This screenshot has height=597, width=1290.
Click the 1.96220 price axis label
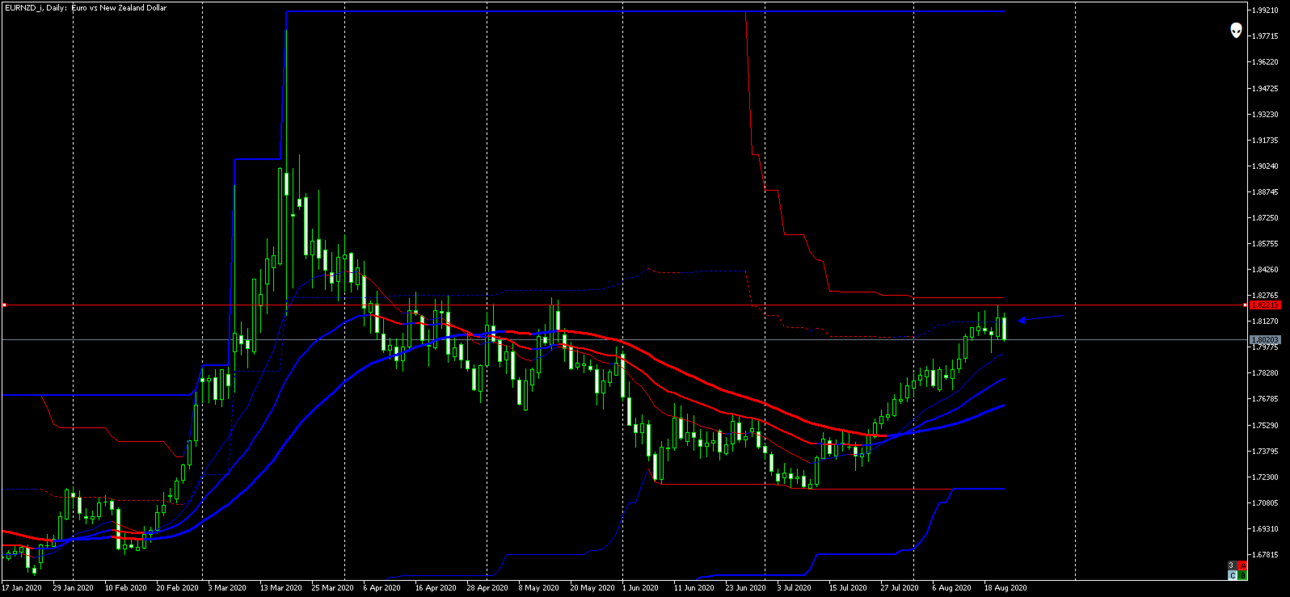coord(1266,62)
